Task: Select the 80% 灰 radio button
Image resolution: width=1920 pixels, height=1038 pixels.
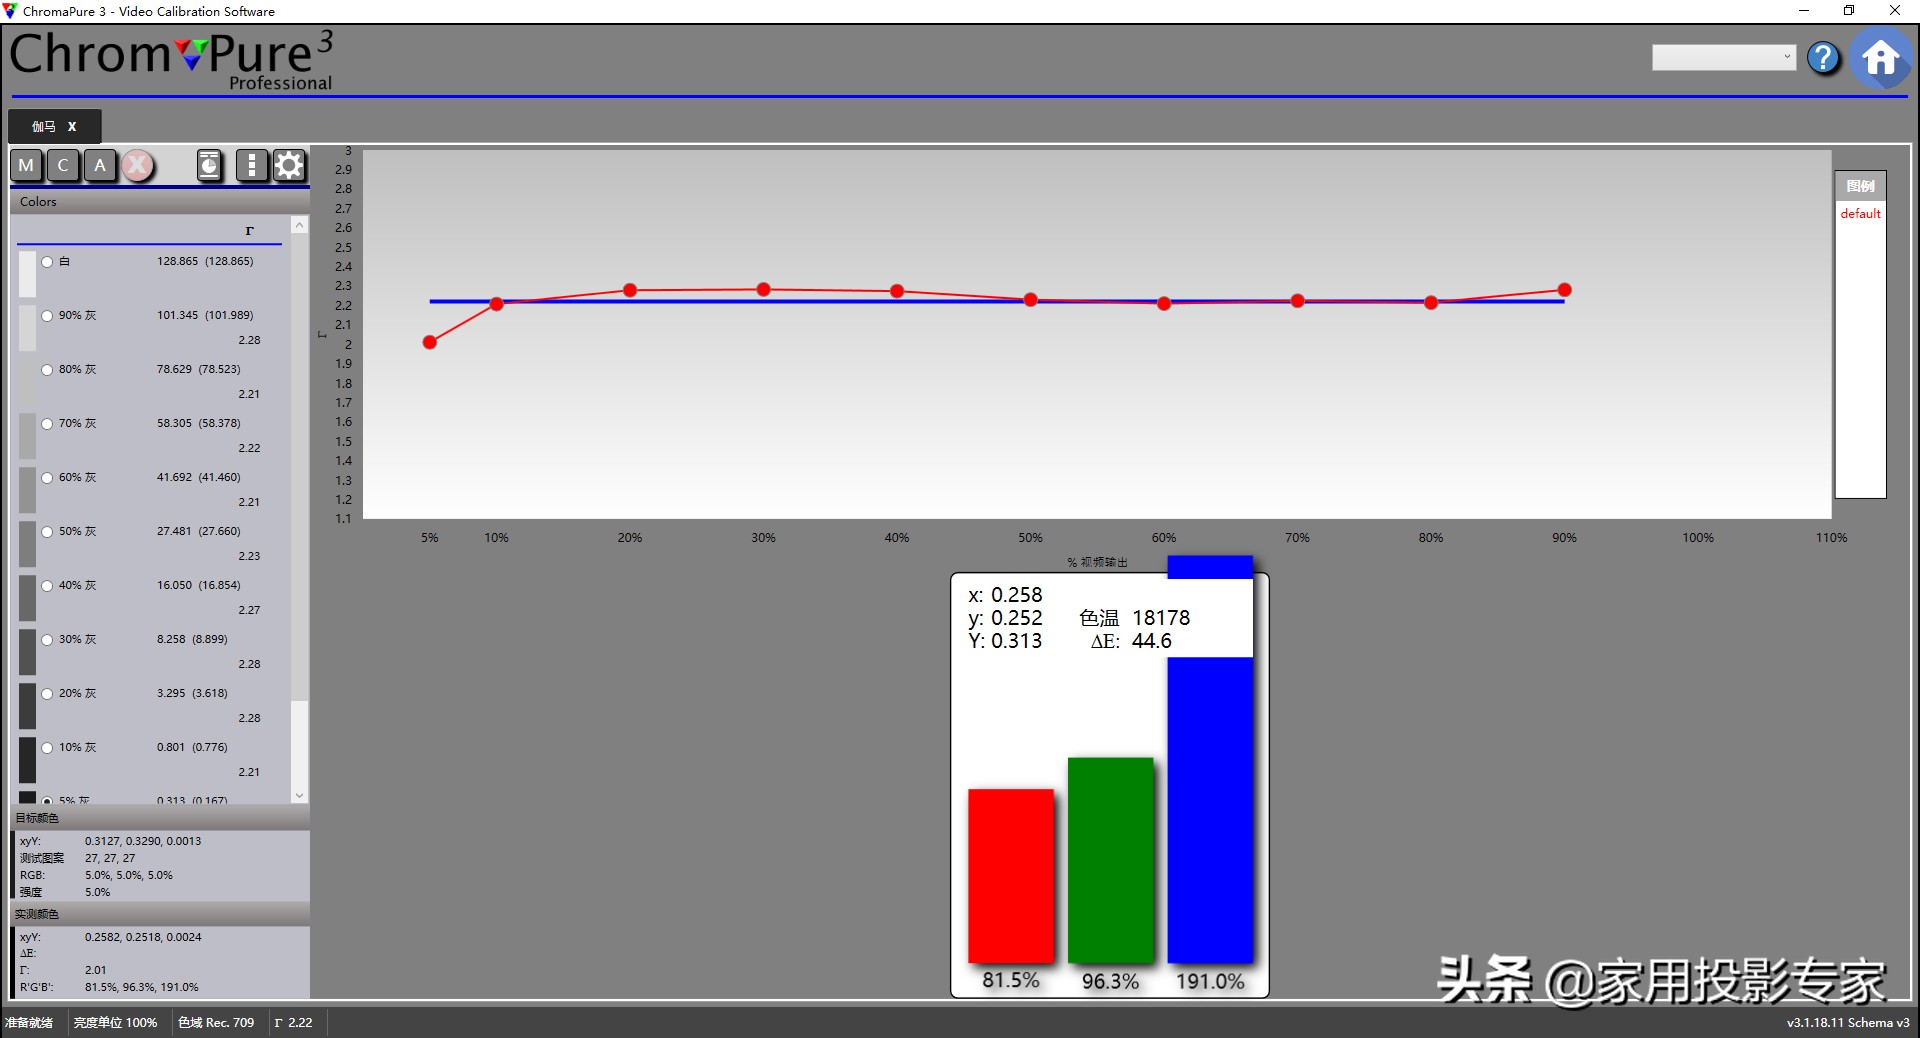Action: 47,370
